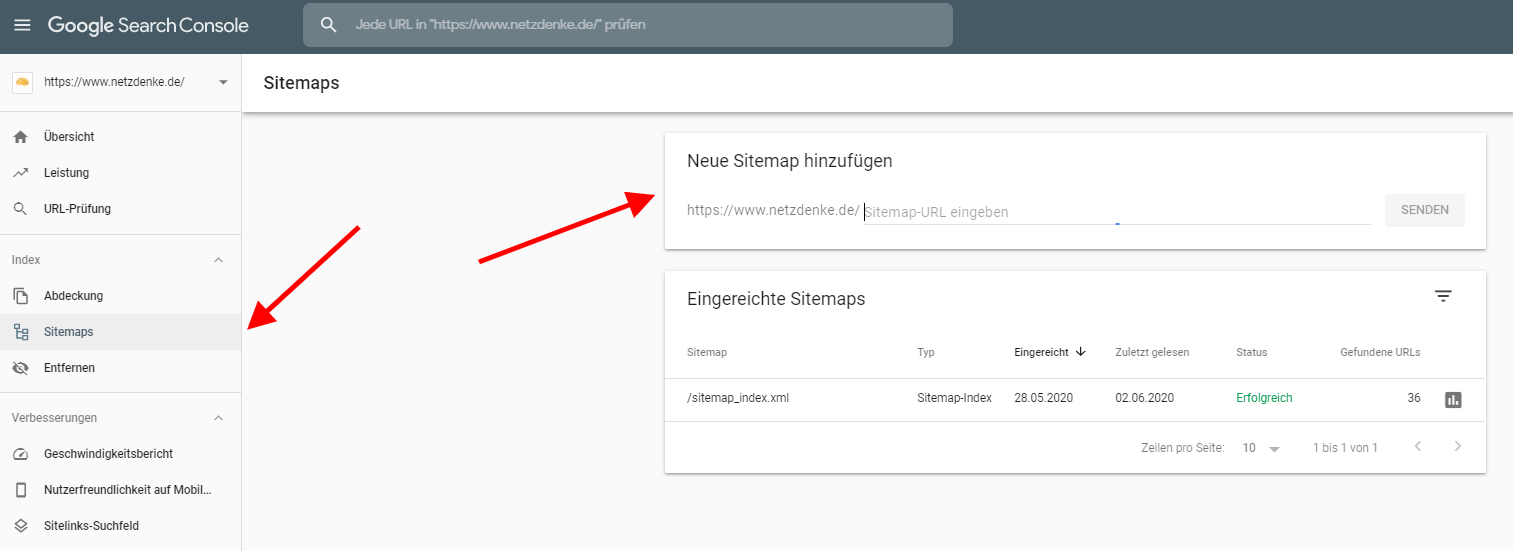
Task: Open the hamburger main menu
Action: pos(22,25)
